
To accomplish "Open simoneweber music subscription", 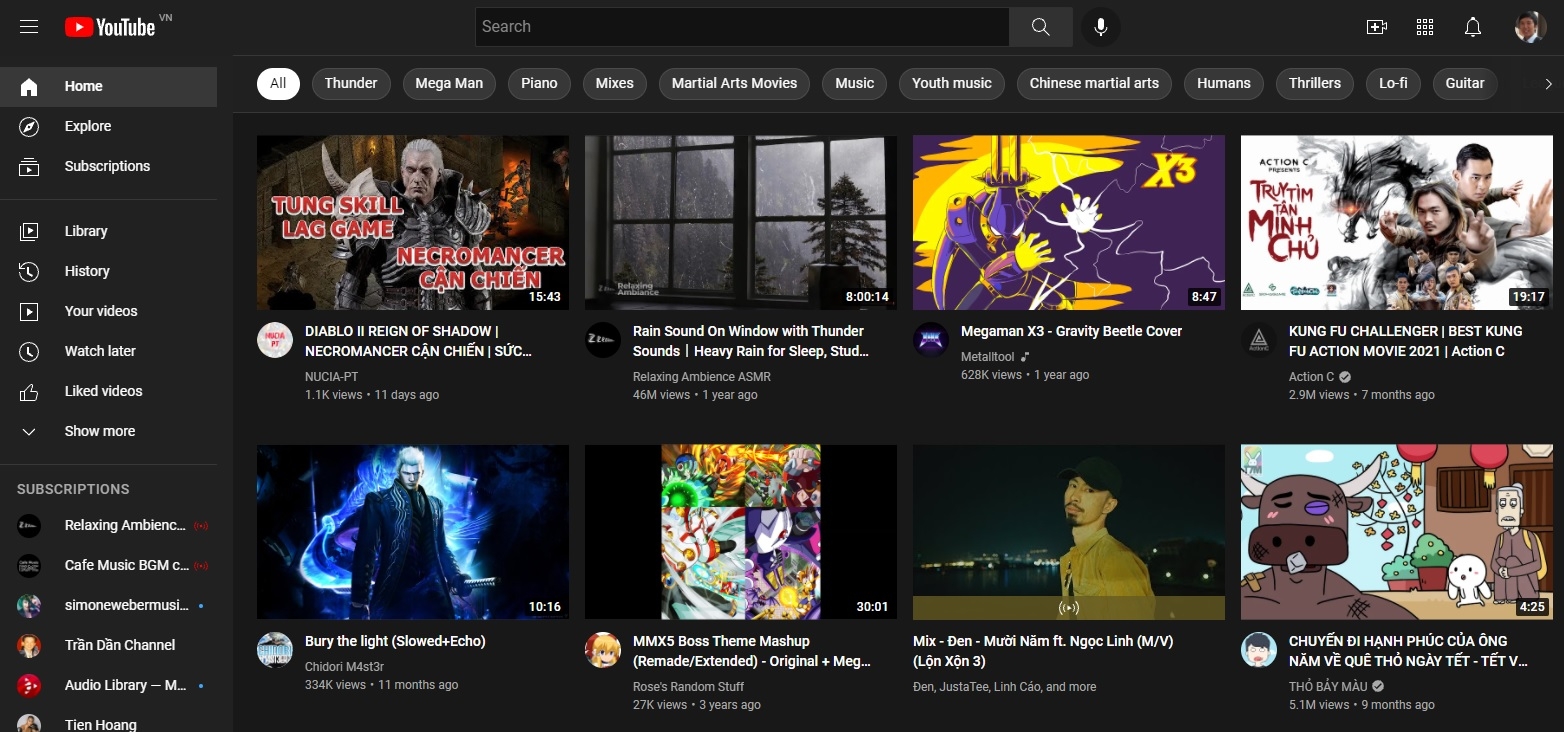I will pyautogui.click(x=108, y=605).
